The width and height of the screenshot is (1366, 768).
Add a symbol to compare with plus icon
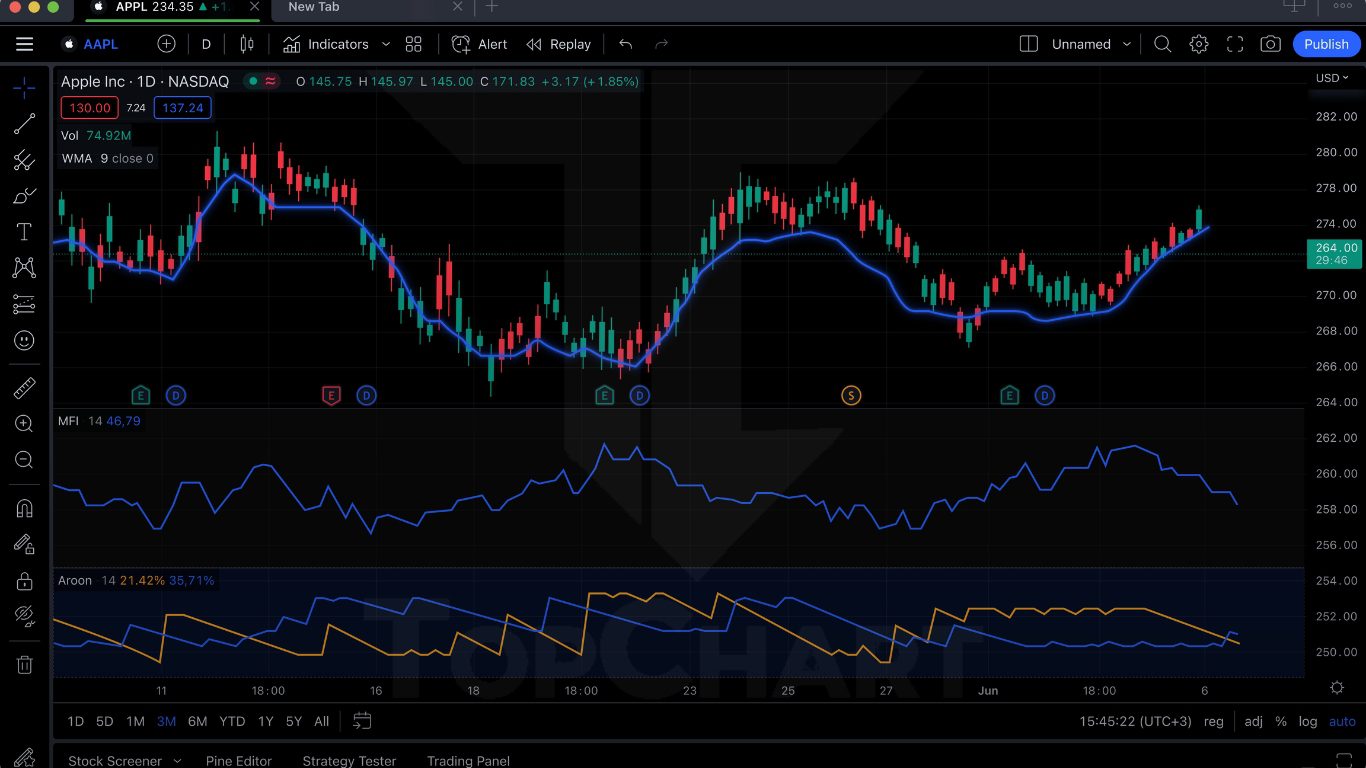click(166, 44)
